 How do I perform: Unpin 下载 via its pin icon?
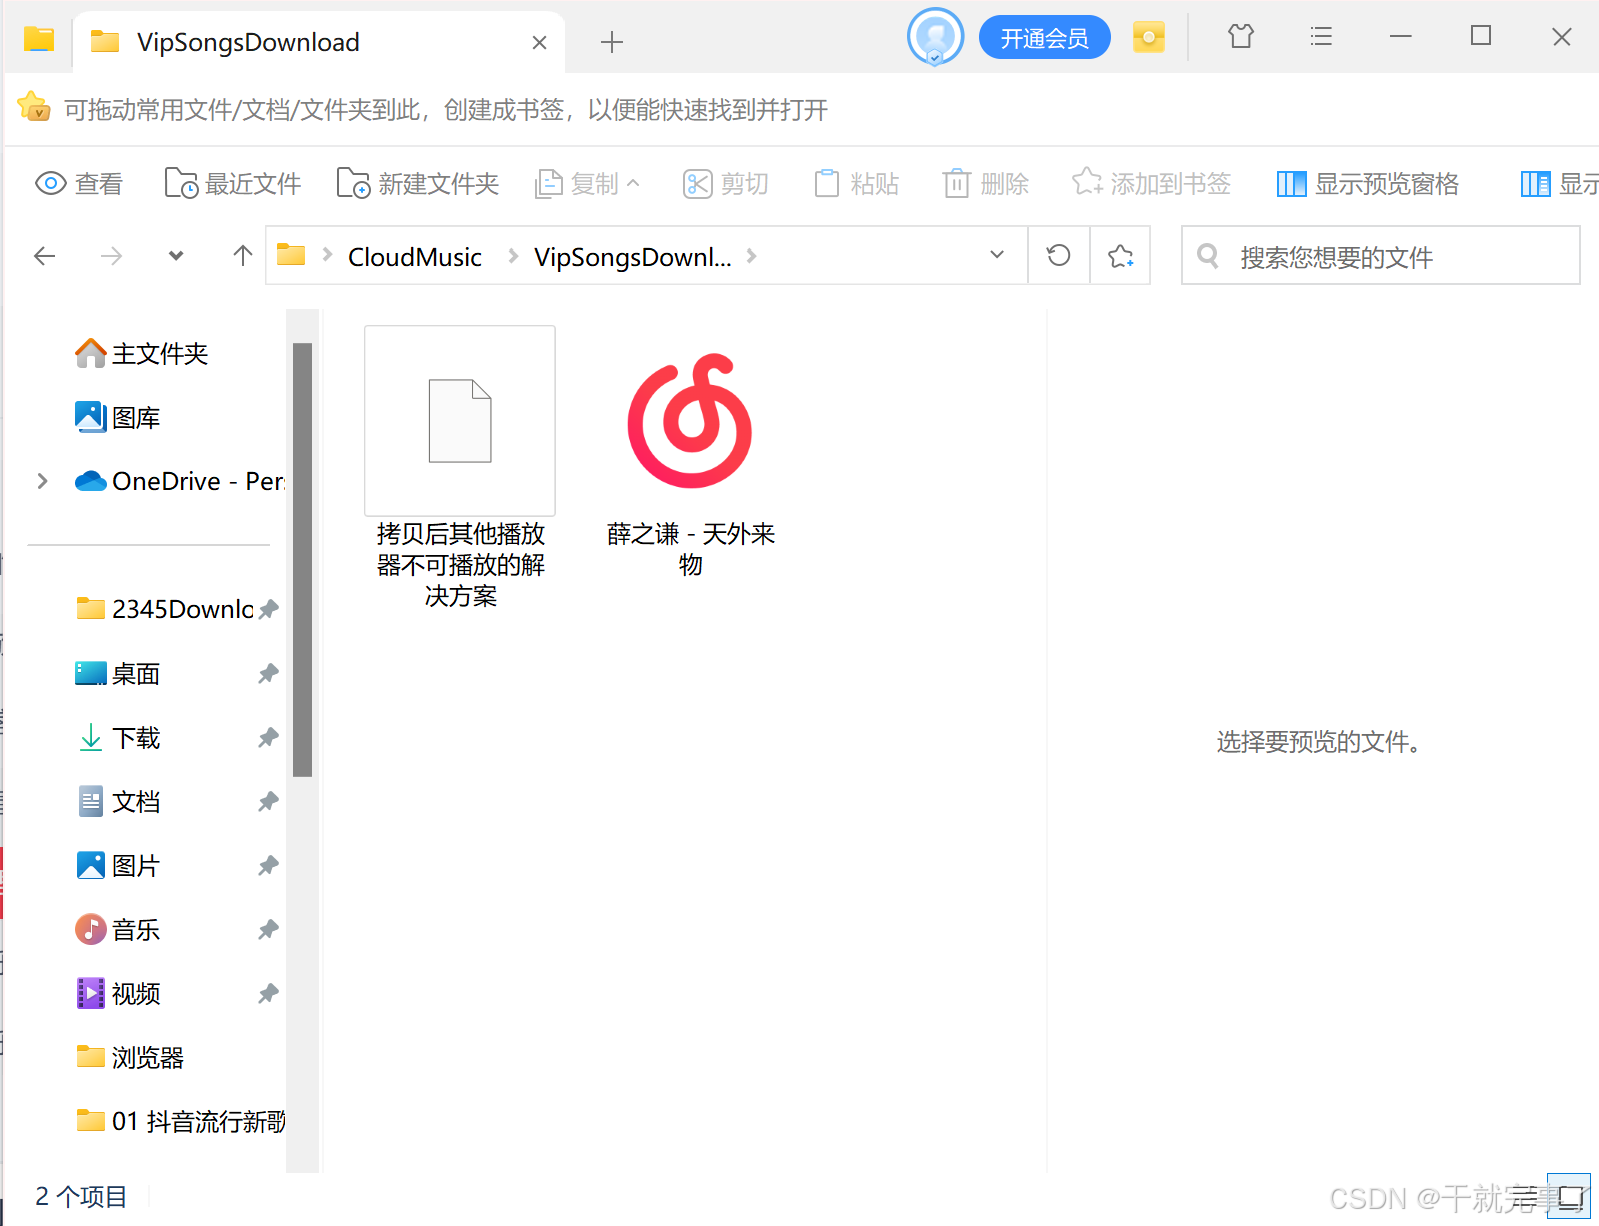[x=268, y=737]
